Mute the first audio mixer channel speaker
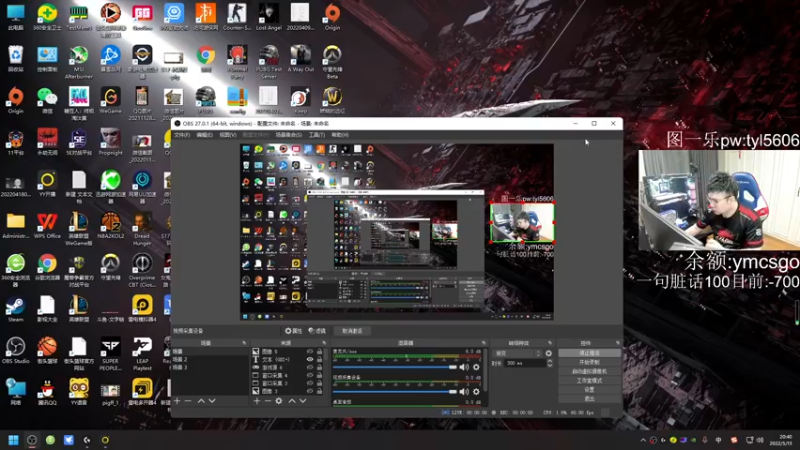Image resolution: width=800 pixels, height=450 pixels. click(x=464, y=367)
